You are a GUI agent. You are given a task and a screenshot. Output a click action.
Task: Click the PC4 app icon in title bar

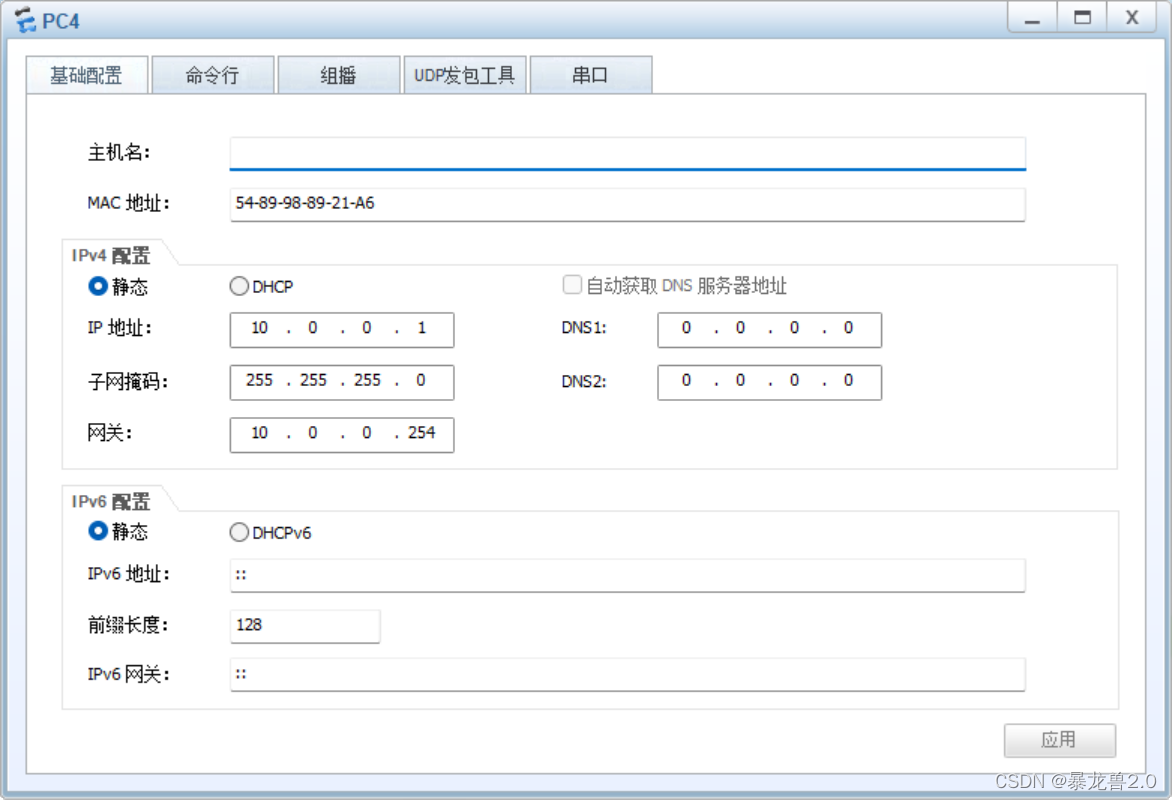click(25, 20)
